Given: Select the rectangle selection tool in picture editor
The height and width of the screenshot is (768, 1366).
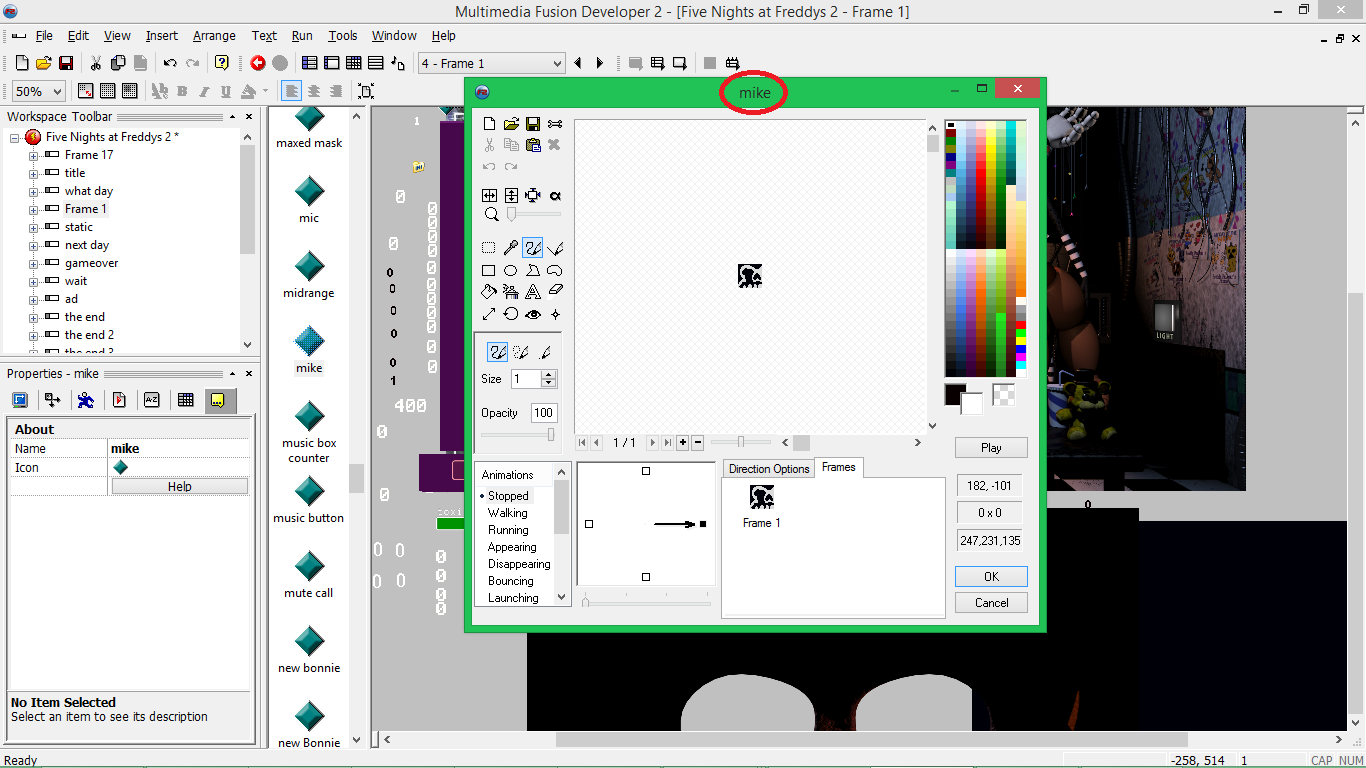Looking at the screenshot, I should pyautogui.click(x=489, y=247).
